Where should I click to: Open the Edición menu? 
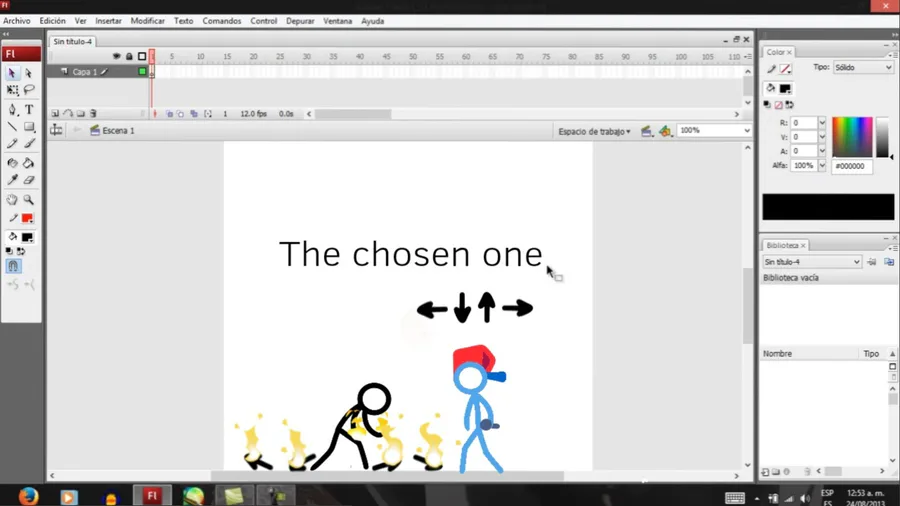click(52, 21)
